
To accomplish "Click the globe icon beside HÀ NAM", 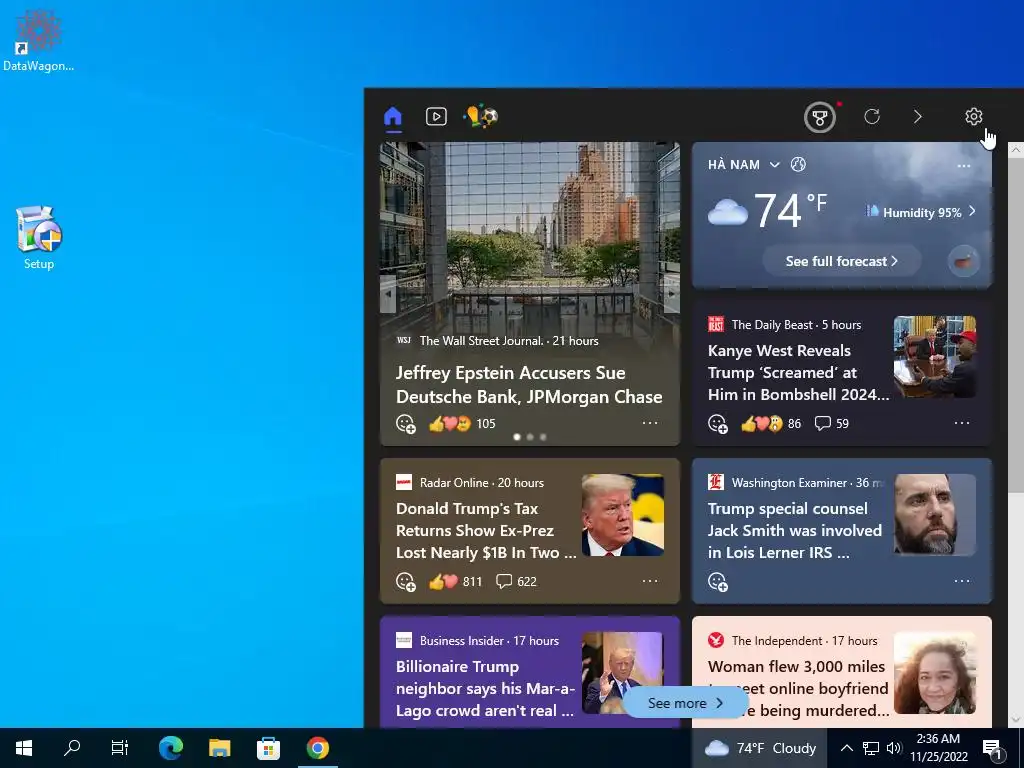I will [798, 165].
